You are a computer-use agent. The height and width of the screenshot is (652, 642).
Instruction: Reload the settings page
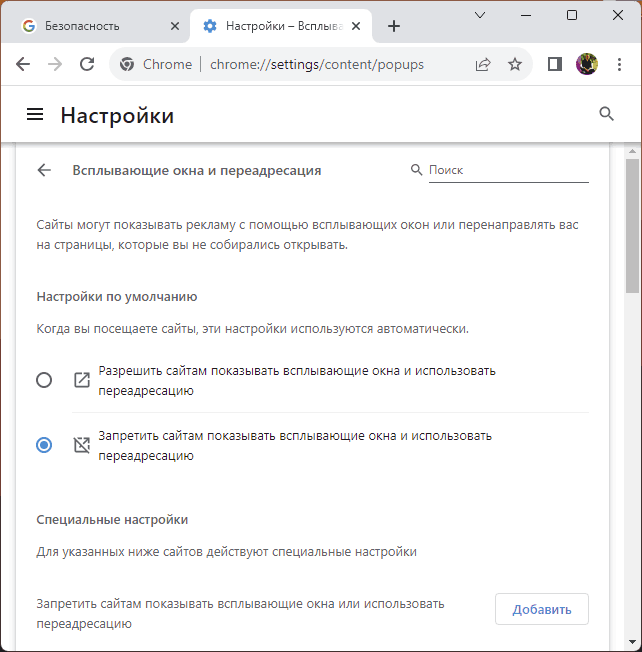pyautogui.click(x=87, y=64)
